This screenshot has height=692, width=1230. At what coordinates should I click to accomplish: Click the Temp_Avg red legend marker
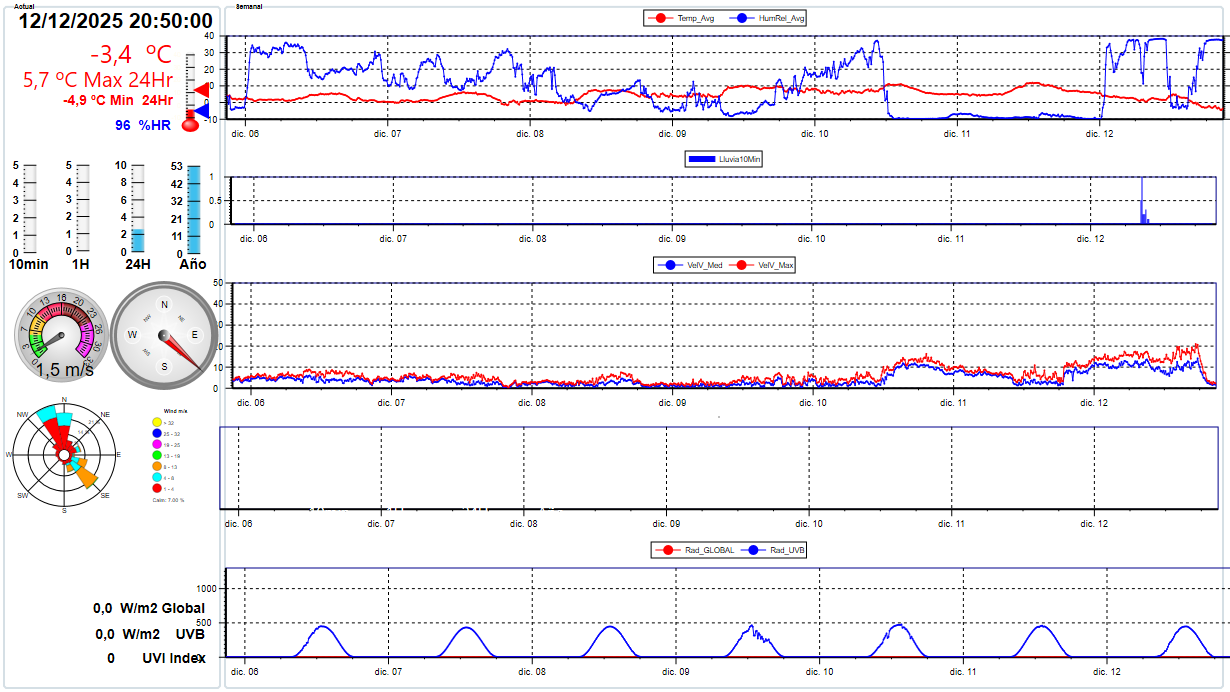coord(660,18)
